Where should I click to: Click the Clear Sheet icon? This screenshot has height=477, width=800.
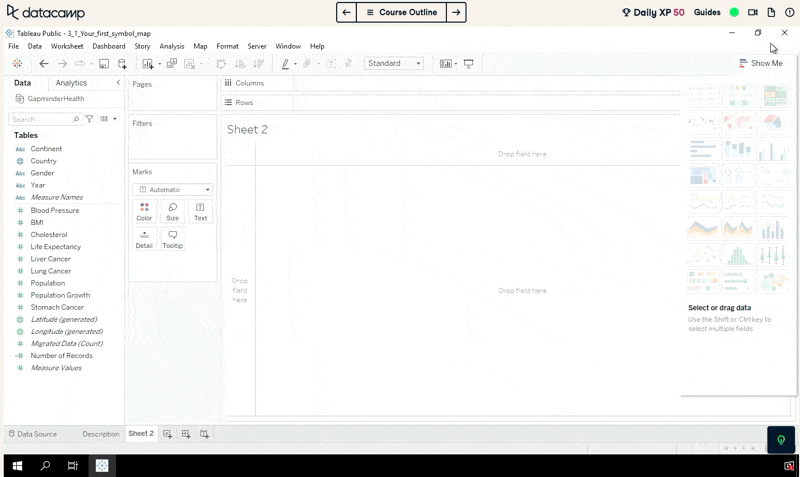pyautogui.click(x=189, y=64)
